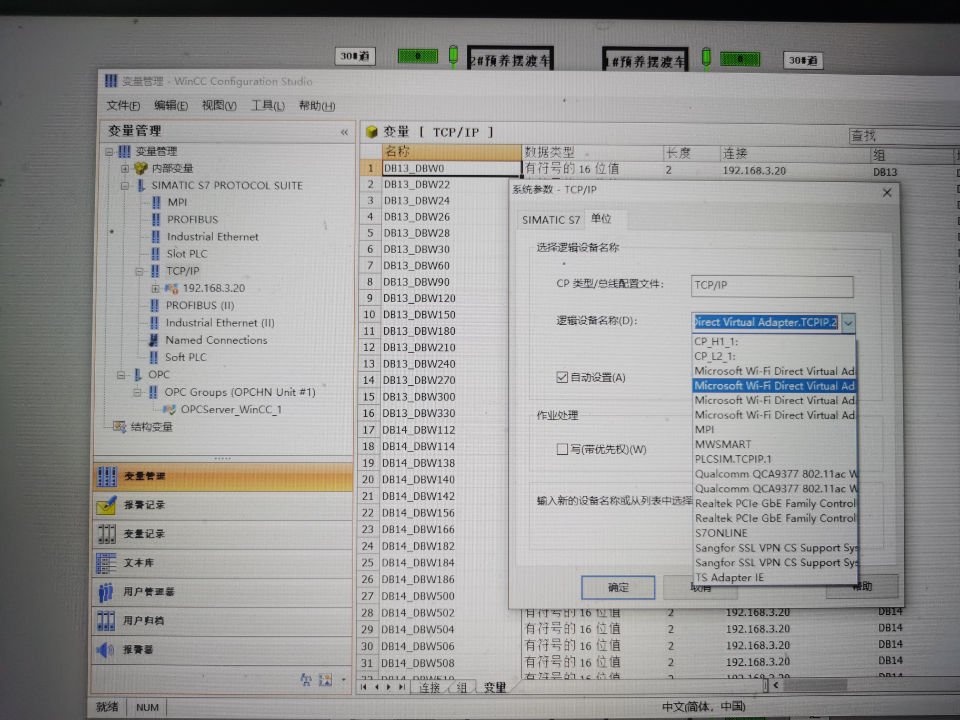The height and width of the screenshot is (720, 960).
Task: Open 变量管理 editor in navigation bar
Action: click(x=223, y=476)
